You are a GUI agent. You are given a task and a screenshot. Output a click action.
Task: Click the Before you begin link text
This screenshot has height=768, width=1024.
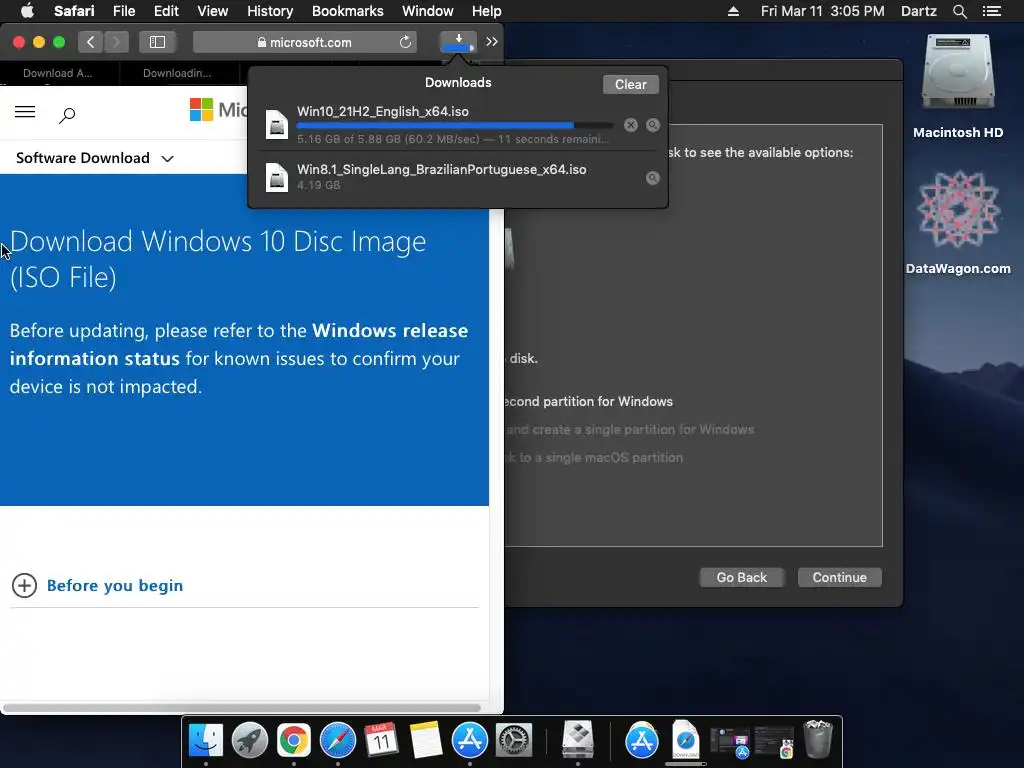coord(114,585)
